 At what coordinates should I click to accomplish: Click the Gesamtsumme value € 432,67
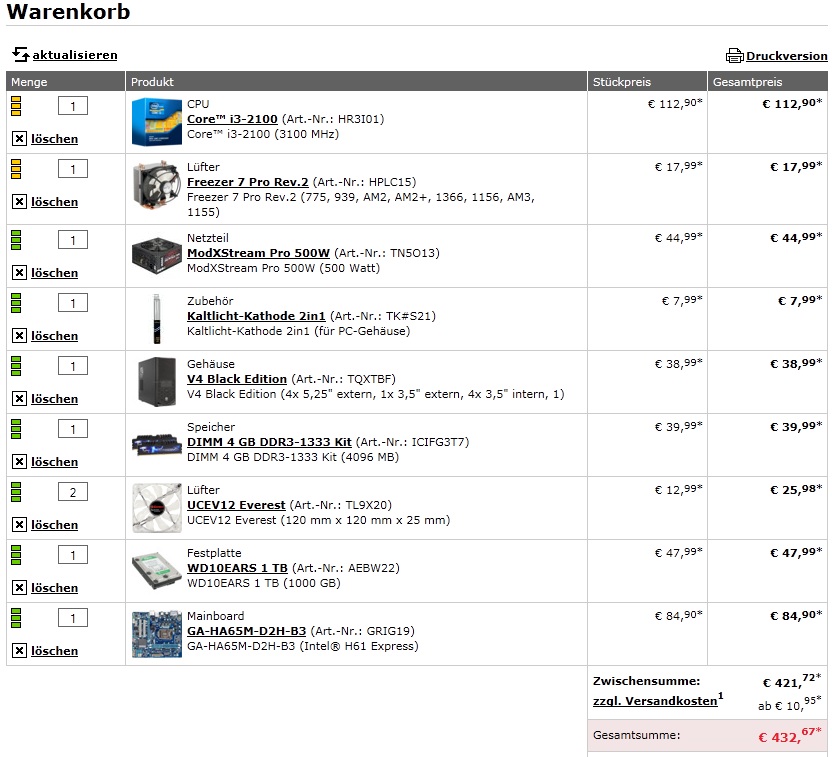(790, 736)
